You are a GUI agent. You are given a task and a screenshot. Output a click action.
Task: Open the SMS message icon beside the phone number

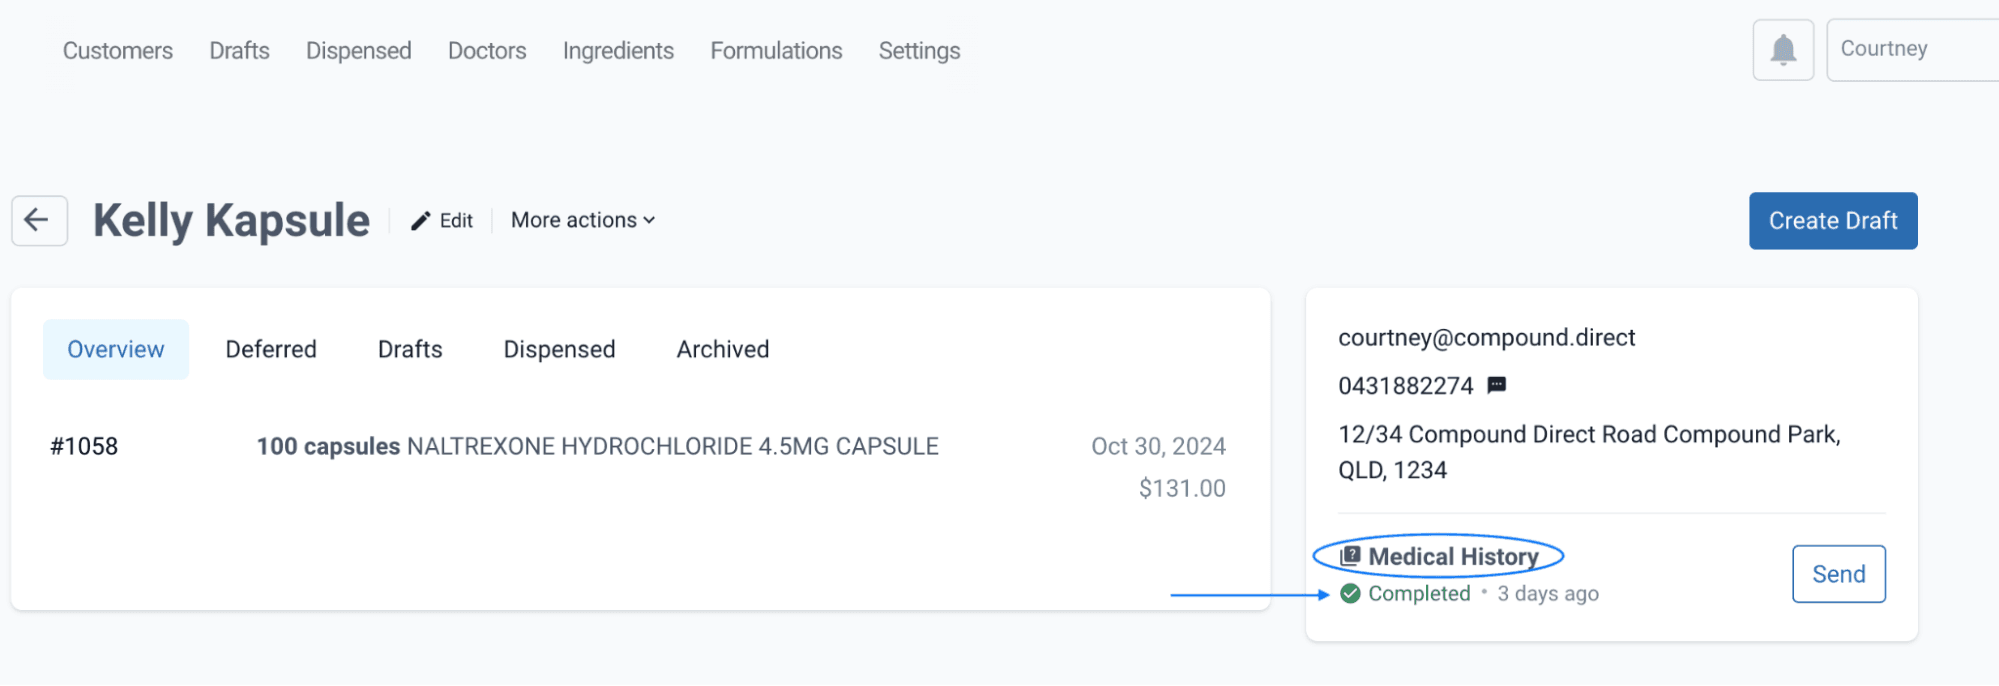click(1497, 385)
